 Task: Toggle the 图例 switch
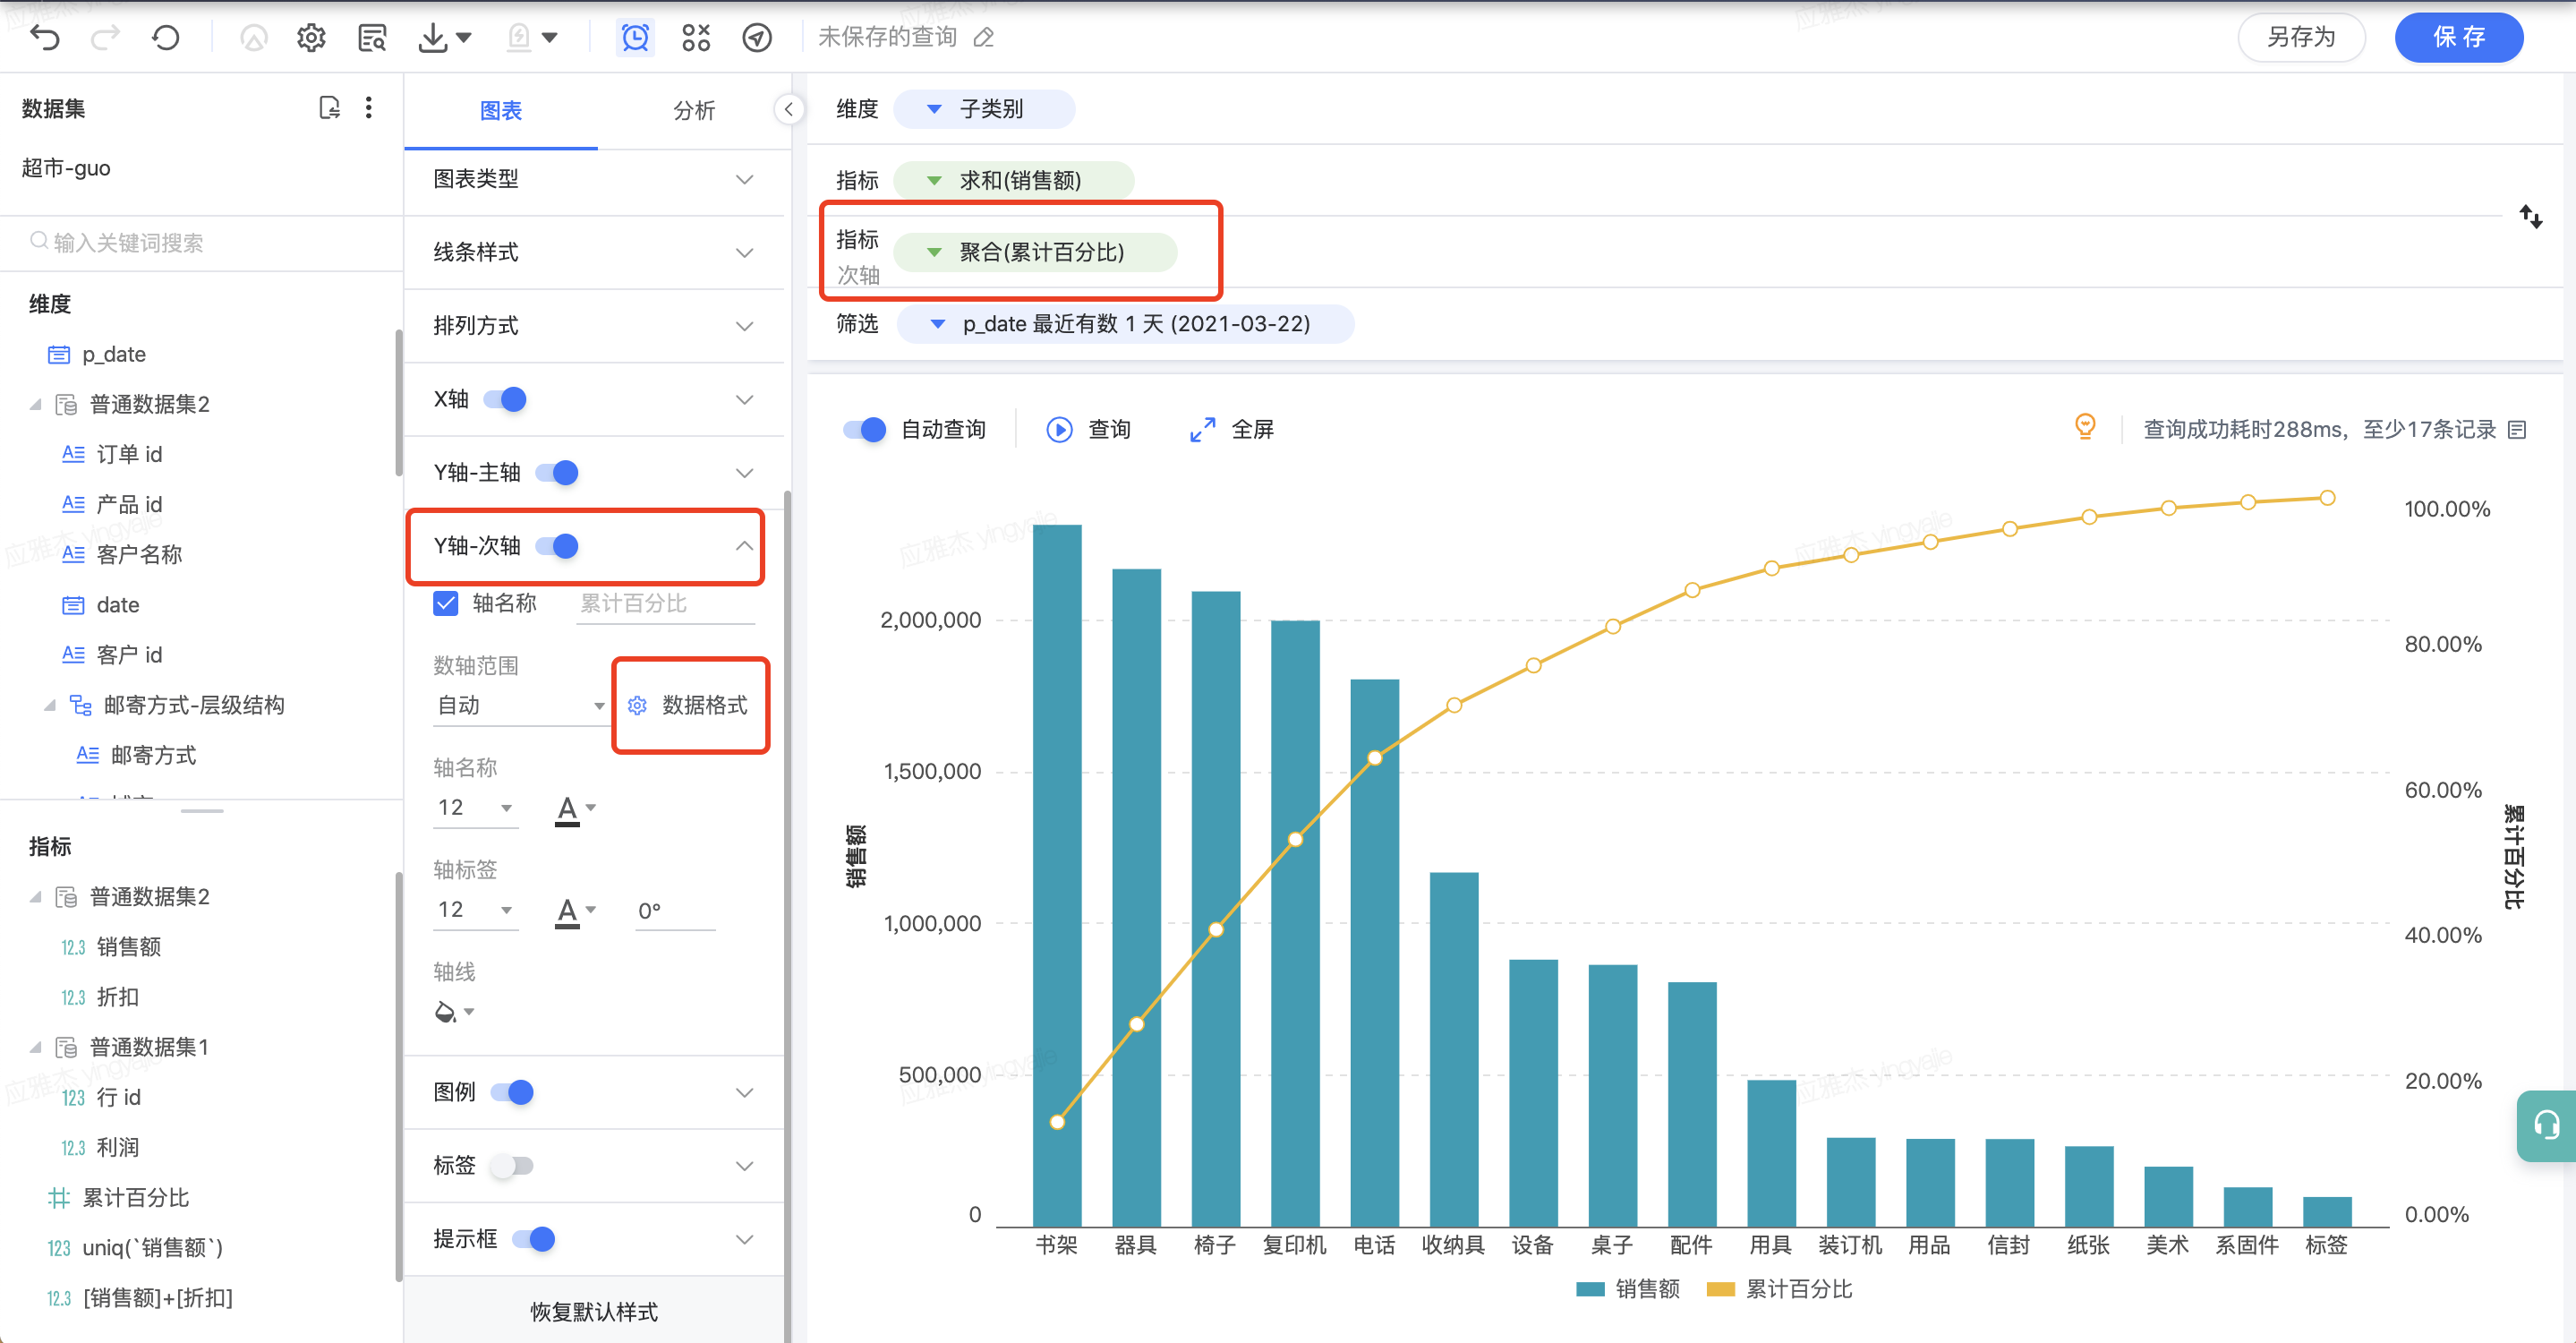(x=512, y=1092)
